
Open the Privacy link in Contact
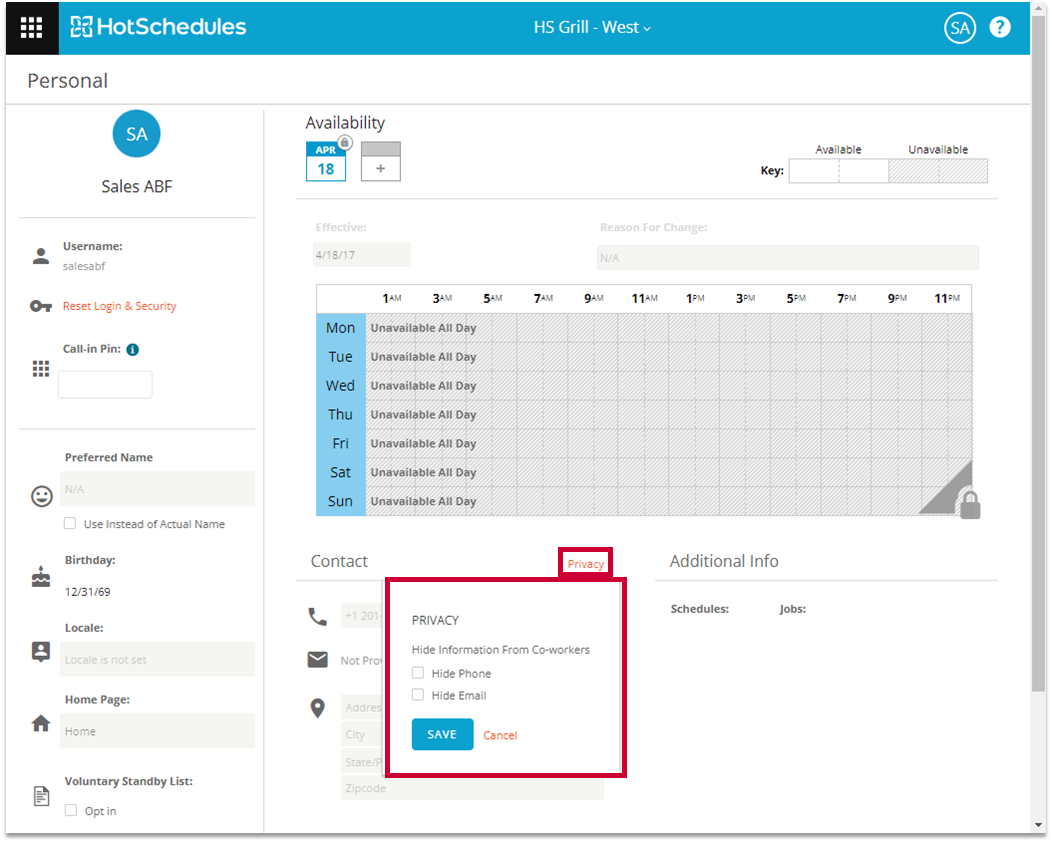tap(585, 564)
